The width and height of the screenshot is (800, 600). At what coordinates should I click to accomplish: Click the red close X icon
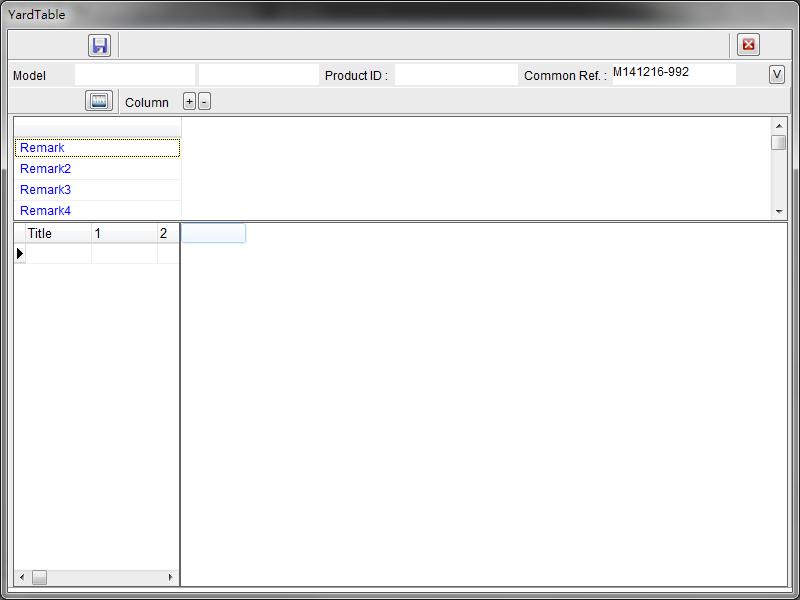point(748,45)
